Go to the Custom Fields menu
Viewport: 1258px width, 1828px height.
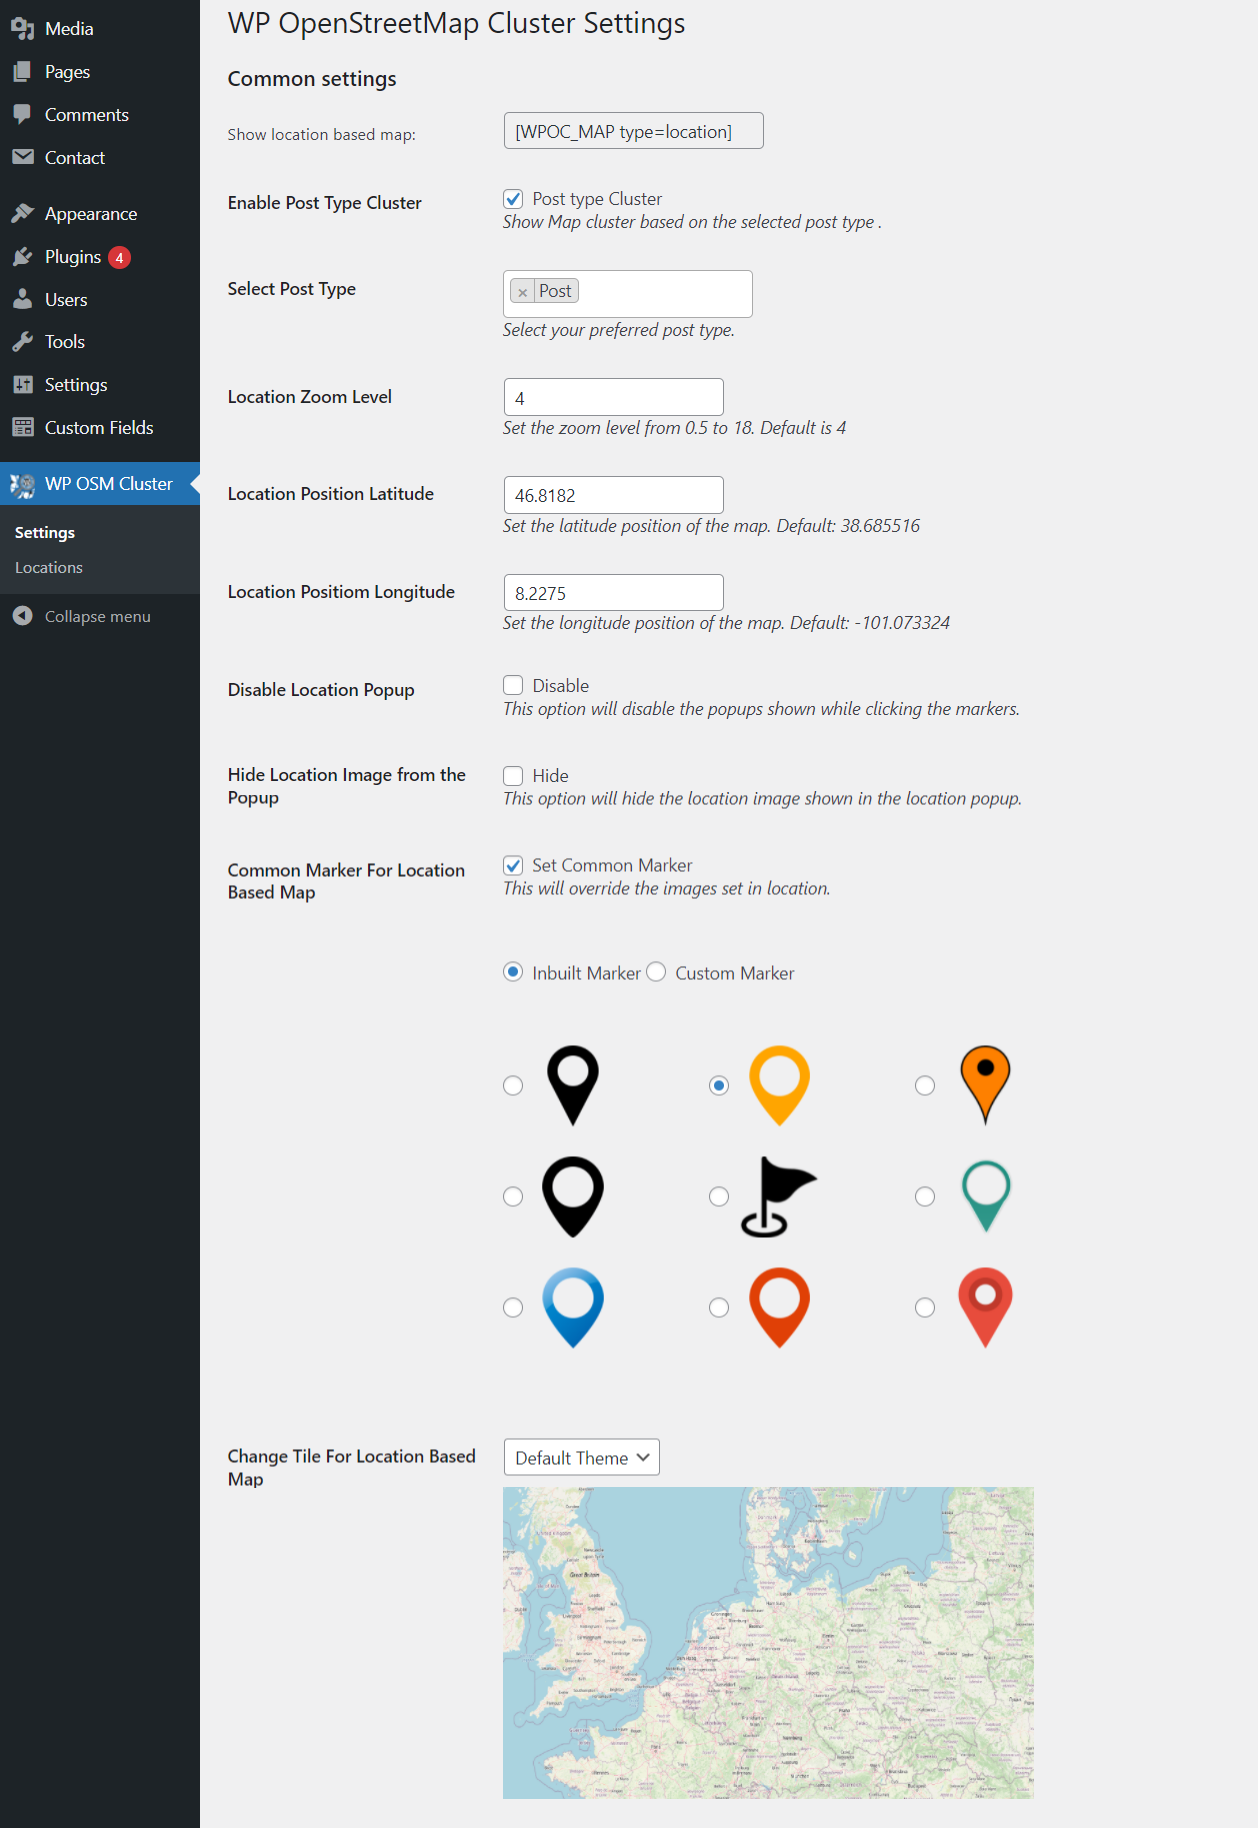98,428
